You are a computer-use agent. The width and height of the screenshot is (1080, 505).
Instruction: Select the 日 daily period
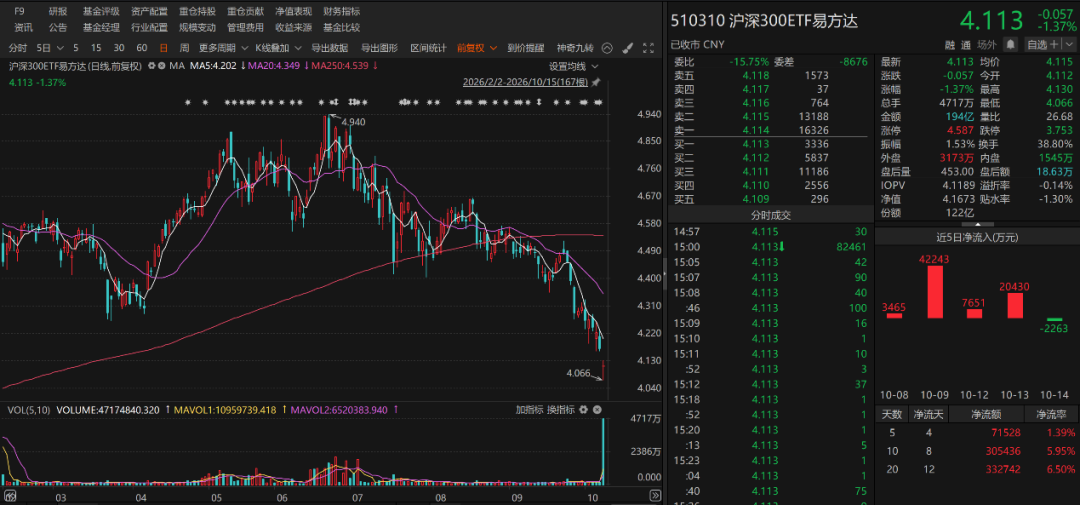(163, 48)
